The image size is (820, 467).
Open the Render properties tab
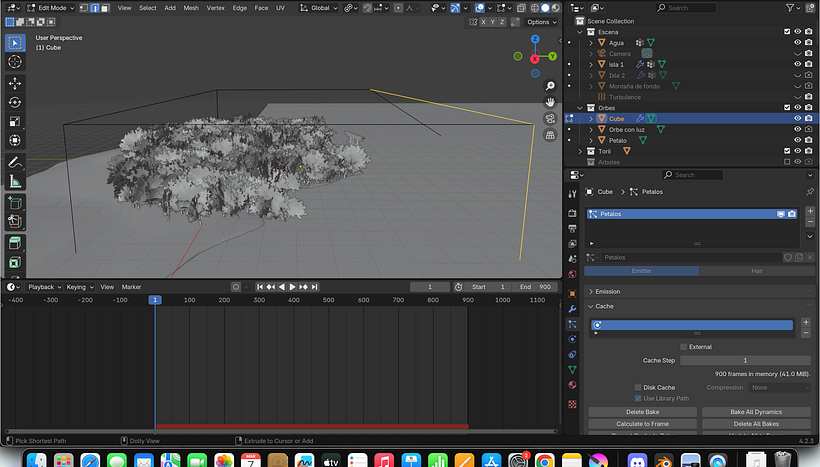pos(573,213)
